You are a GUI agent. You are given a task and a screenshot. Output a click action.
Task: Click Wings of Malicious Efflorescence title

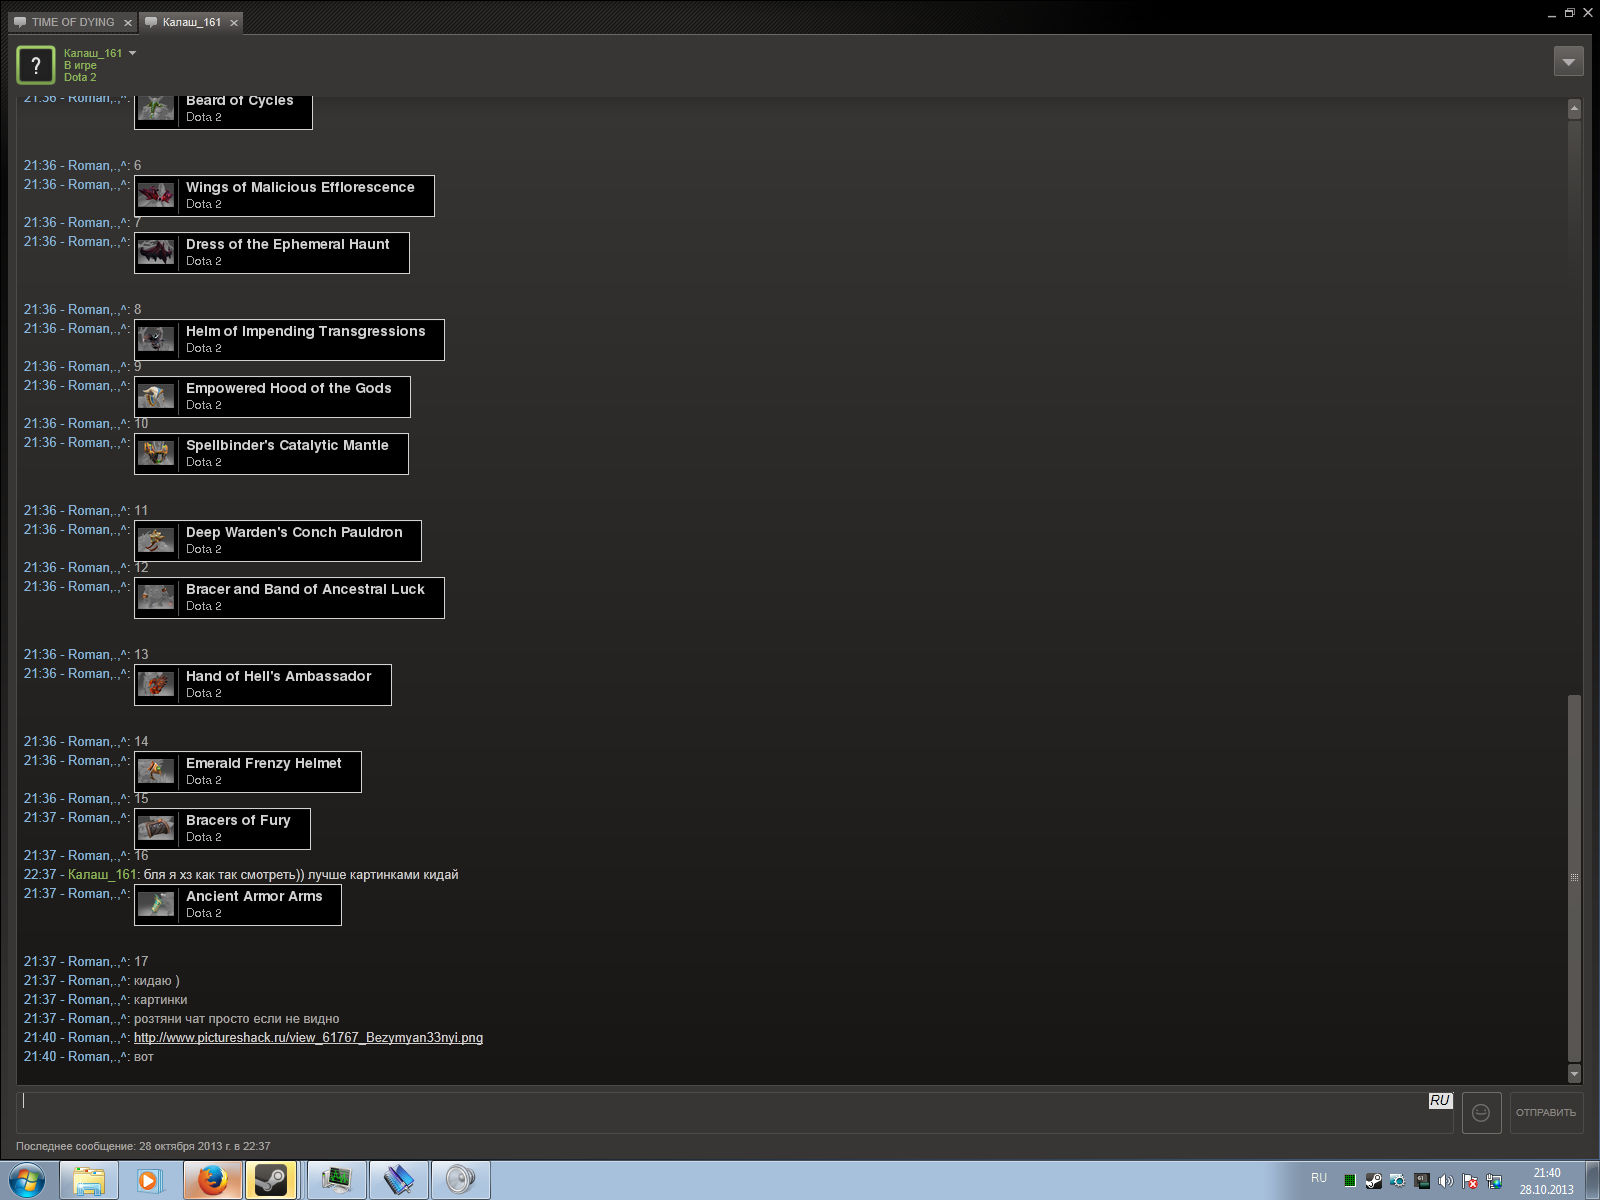[x=300, y=187]
